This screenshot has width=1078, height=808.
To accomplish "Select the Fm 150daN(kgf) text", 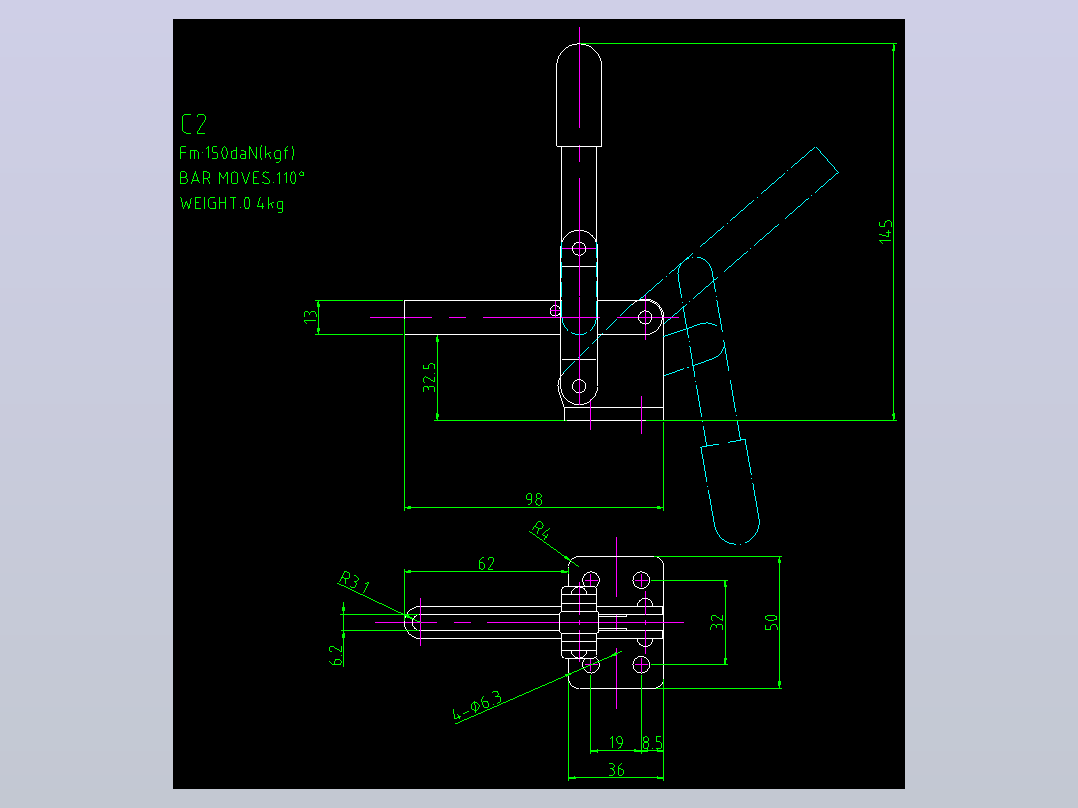I will [x=237, y=153].
